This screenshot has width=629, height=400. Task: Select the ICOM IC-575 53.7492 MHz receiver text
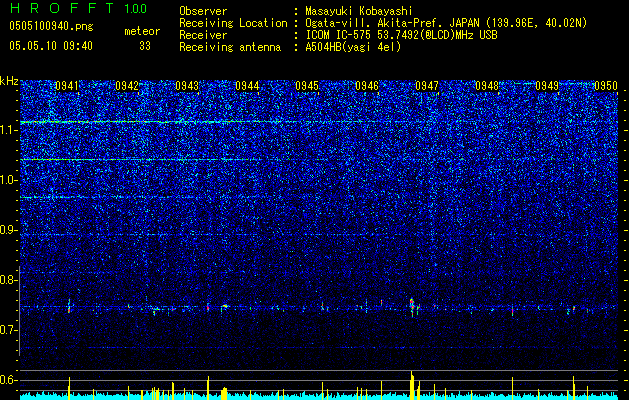pos(401,35)
